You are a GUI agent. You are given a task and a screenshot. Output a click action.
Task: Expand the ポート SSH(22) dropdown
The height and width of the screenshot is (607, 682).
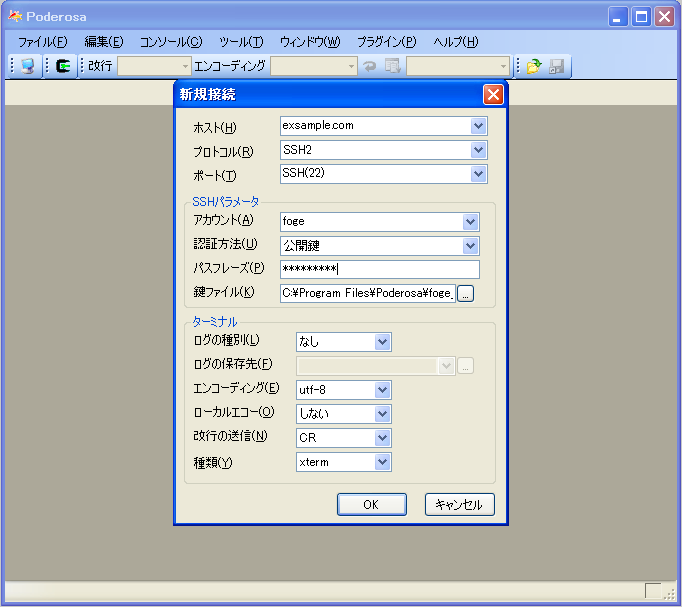(x=478, y=174)
